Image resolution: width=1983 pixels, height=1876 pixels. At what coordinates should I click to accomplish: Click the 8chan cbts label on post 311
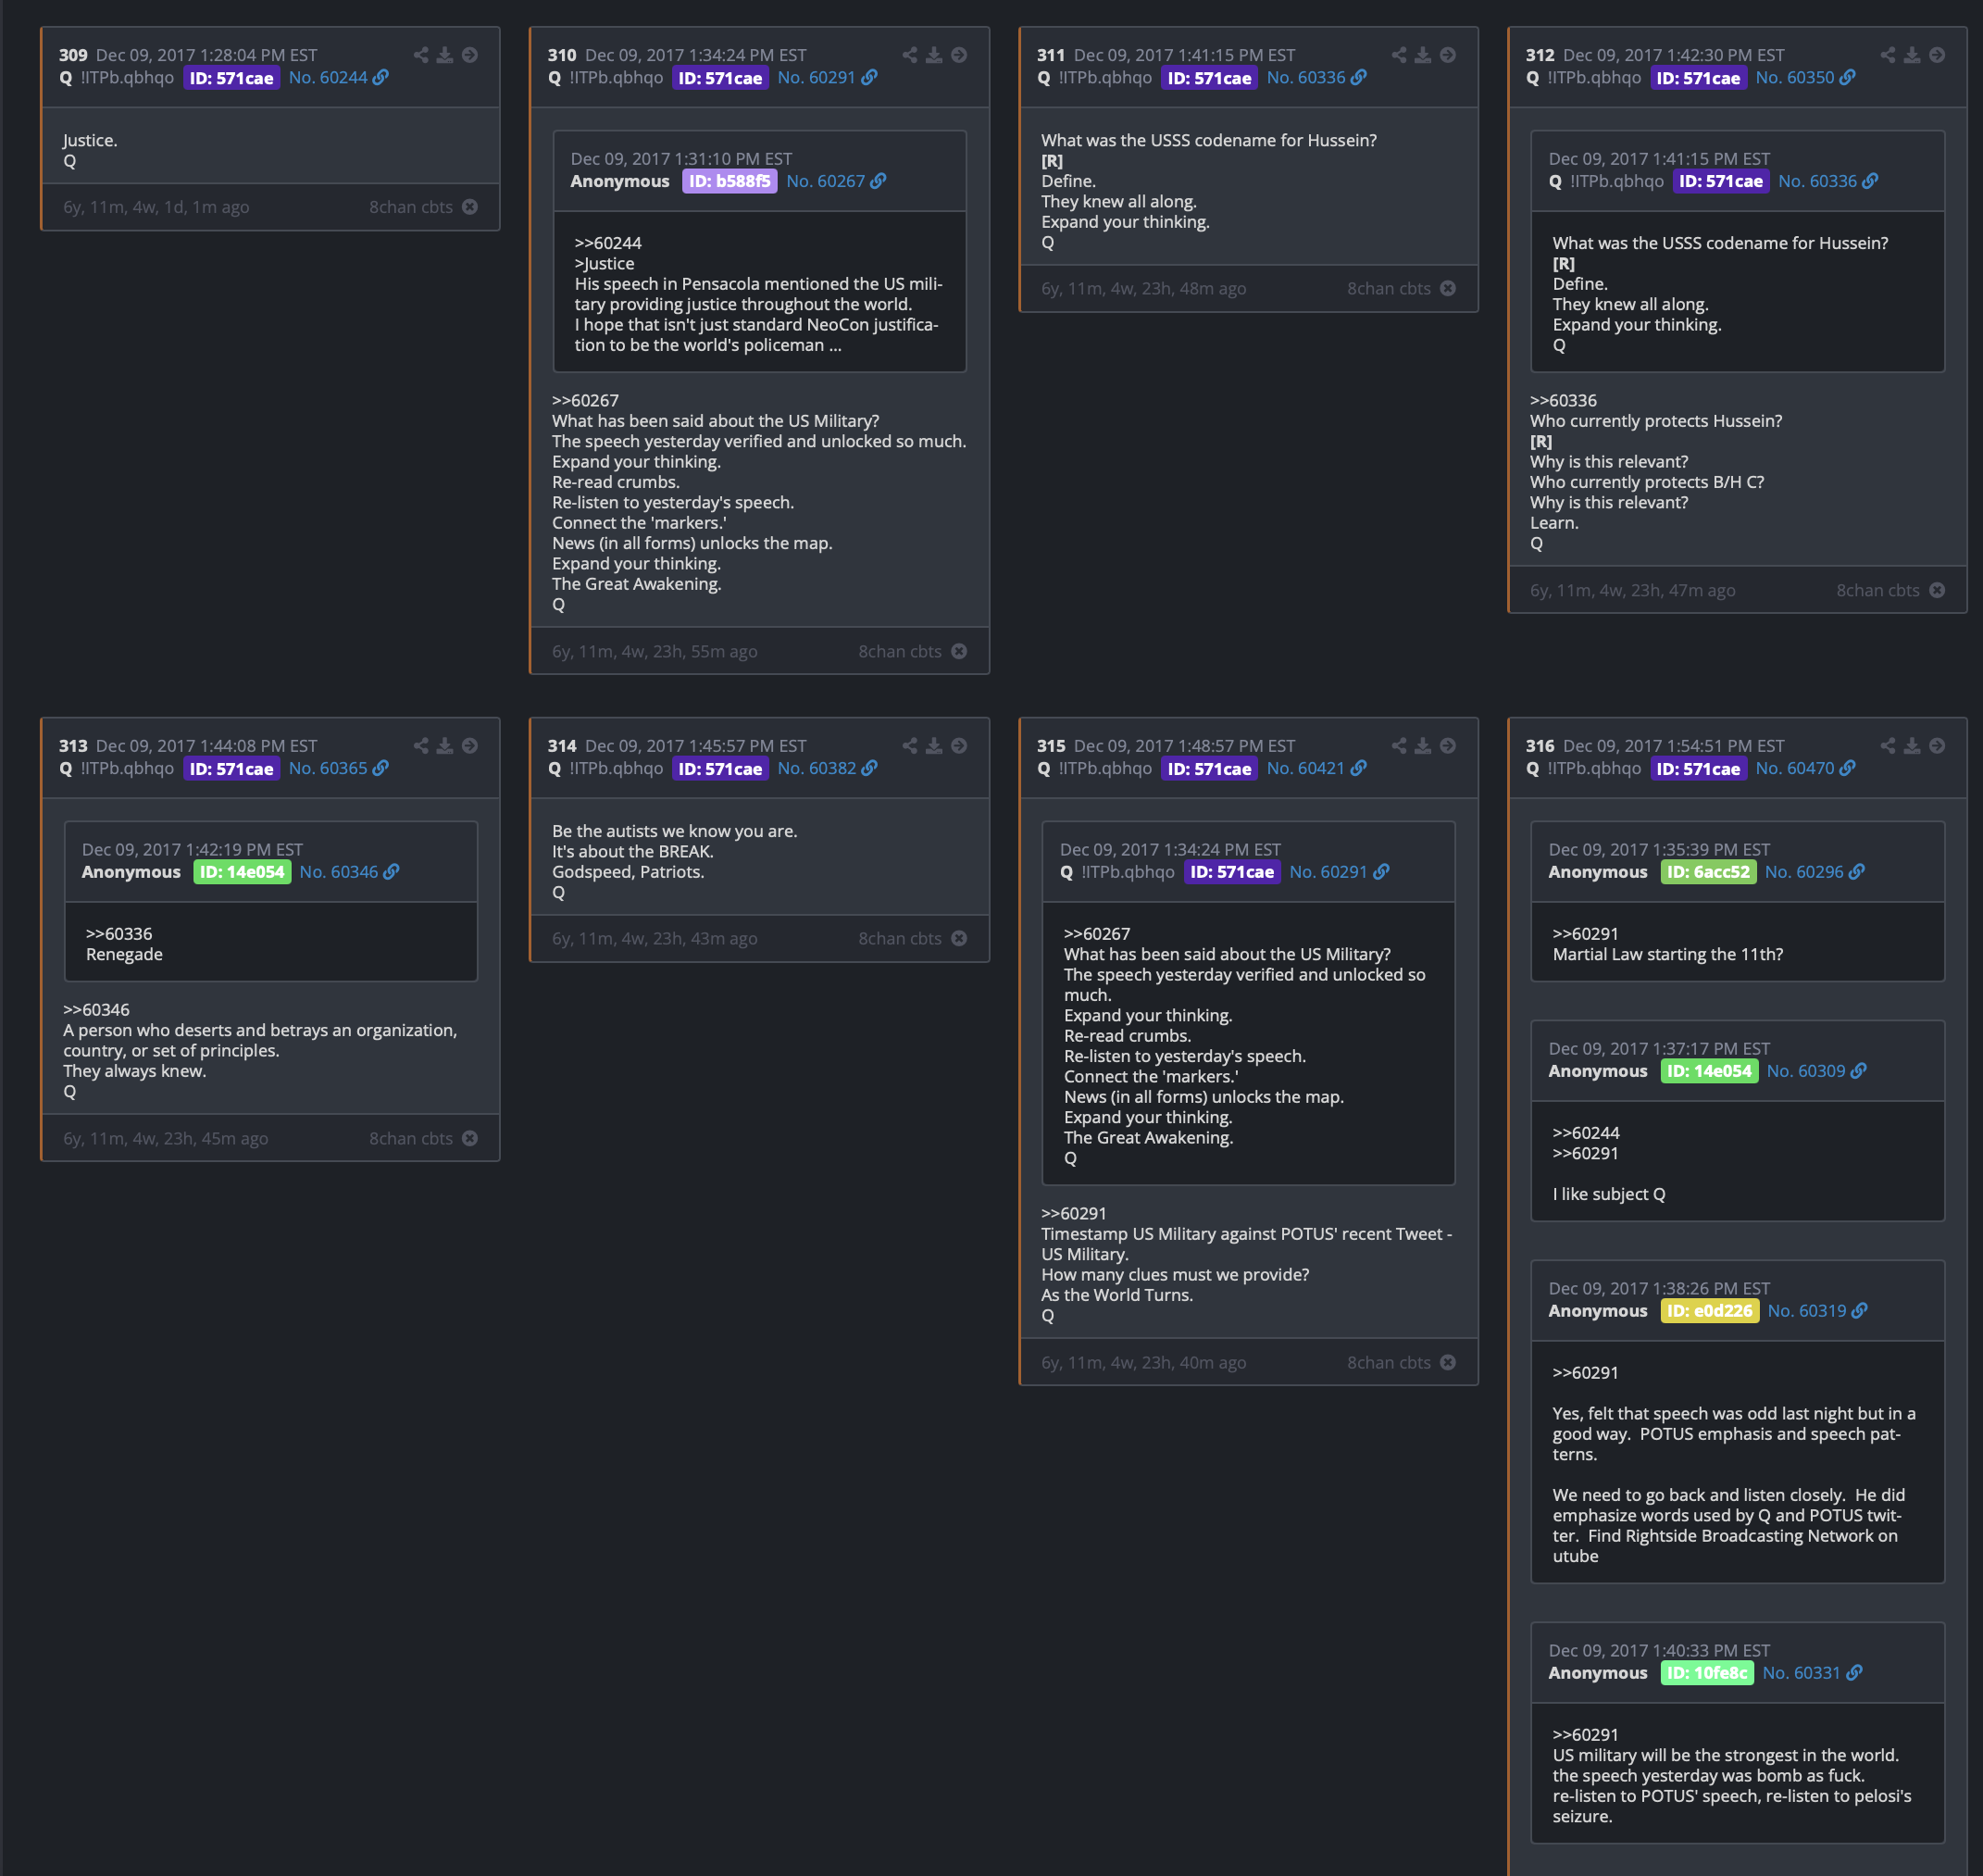pyautogui.click(x=1389, y=288)
